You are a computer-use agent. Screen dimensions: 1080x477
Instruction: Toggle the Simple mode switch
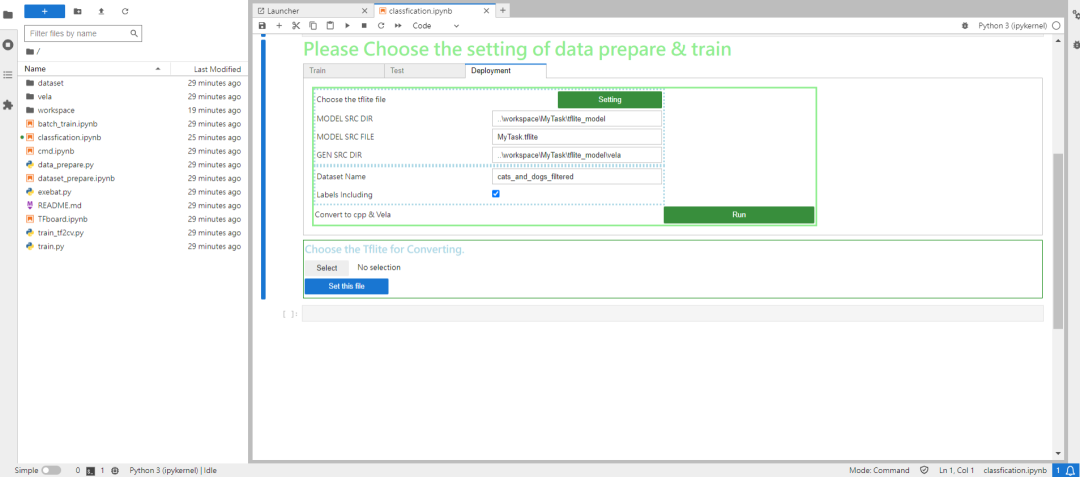tap(51, 470)
